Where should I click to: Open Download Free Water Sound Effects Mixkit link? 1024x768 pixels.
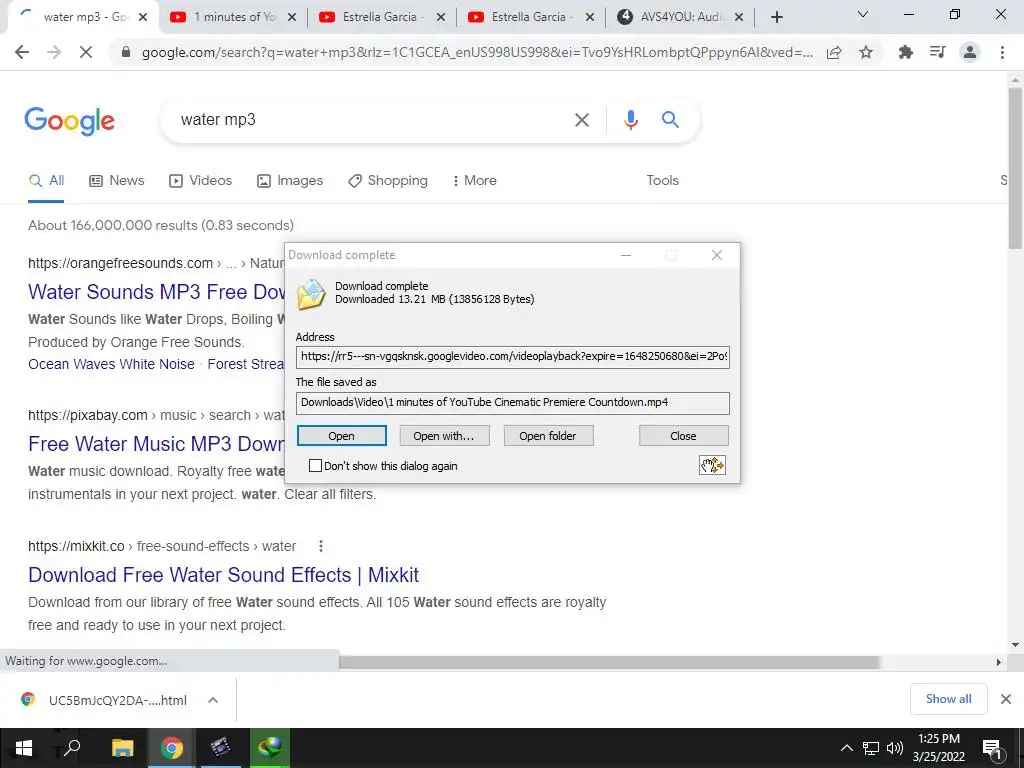click(223, 575)
